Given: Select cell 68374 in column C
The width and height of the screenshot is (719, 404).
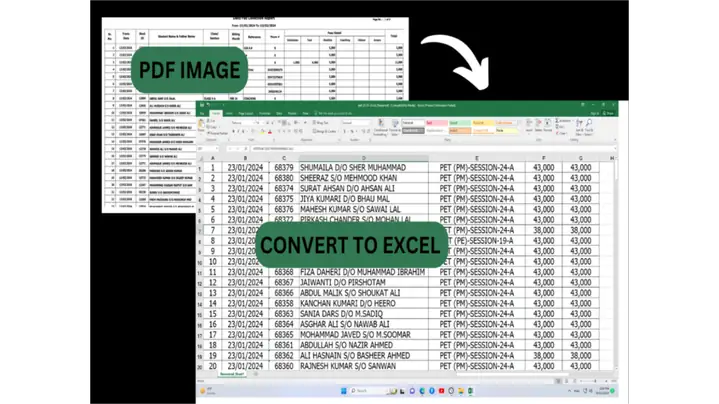Looking at the screenshot, I should [x=284, y=188].
